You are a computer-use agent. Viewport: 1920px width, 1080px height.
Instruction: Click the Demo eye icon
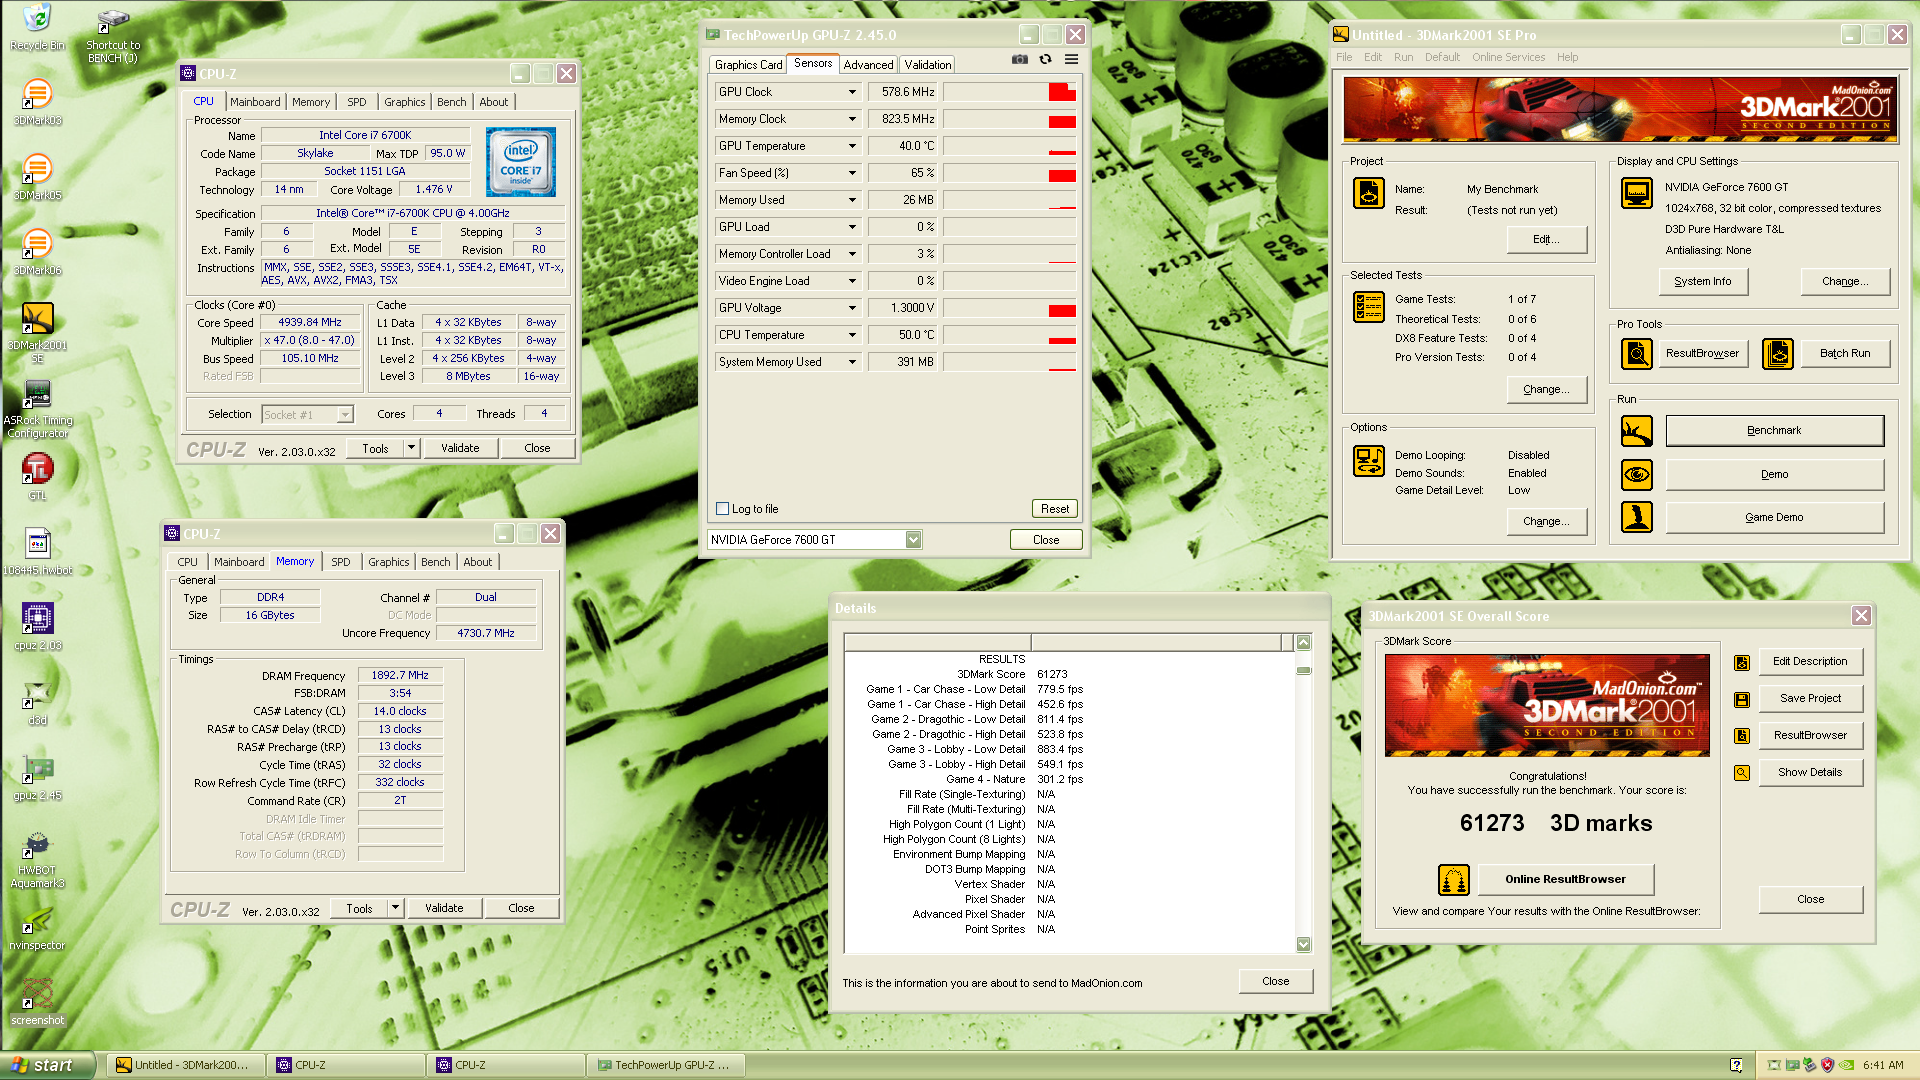coord(1637,474)
